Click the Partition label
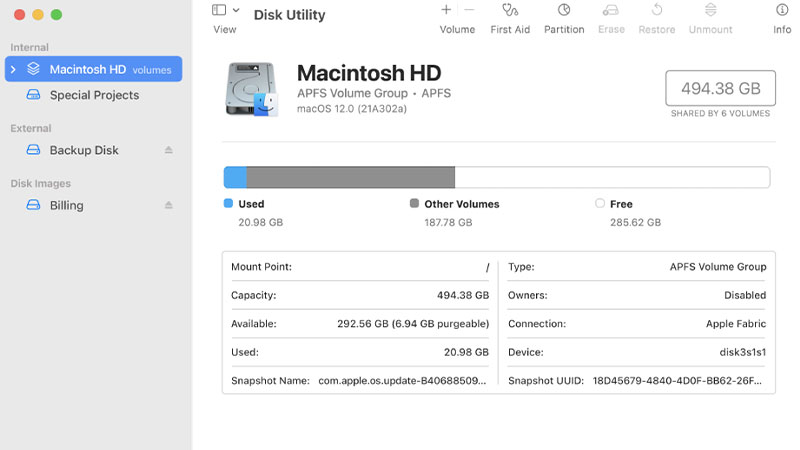The image size is (800, 450). click(x=564, y=30)
